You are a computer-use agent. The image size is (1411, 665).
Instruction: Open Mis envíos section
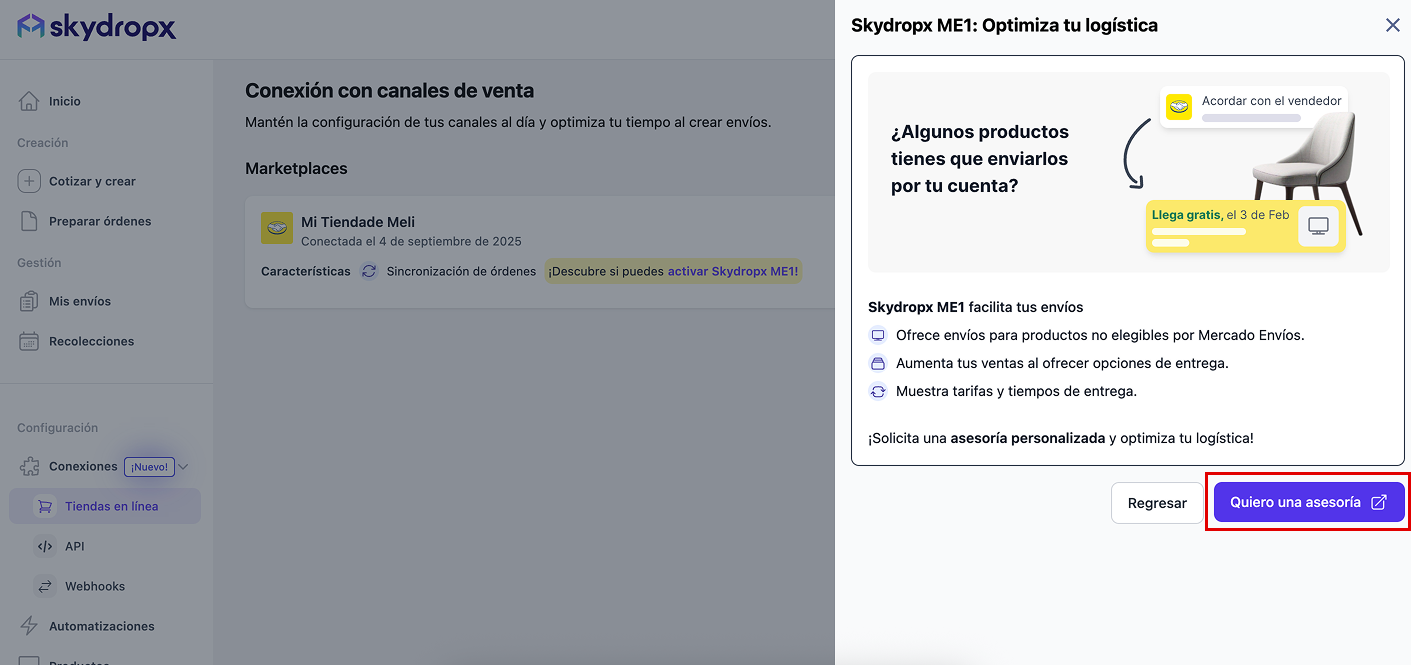pyautogui.click(x=80, y=301)
